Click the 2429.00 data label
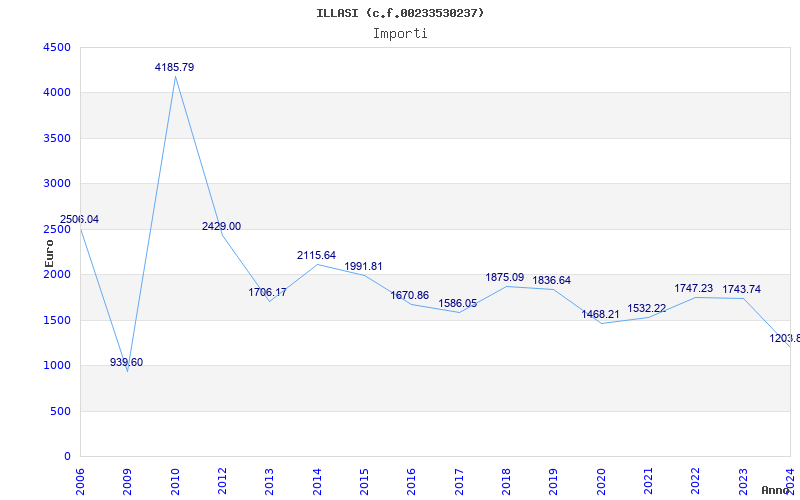800x500 pixels. 221,226
